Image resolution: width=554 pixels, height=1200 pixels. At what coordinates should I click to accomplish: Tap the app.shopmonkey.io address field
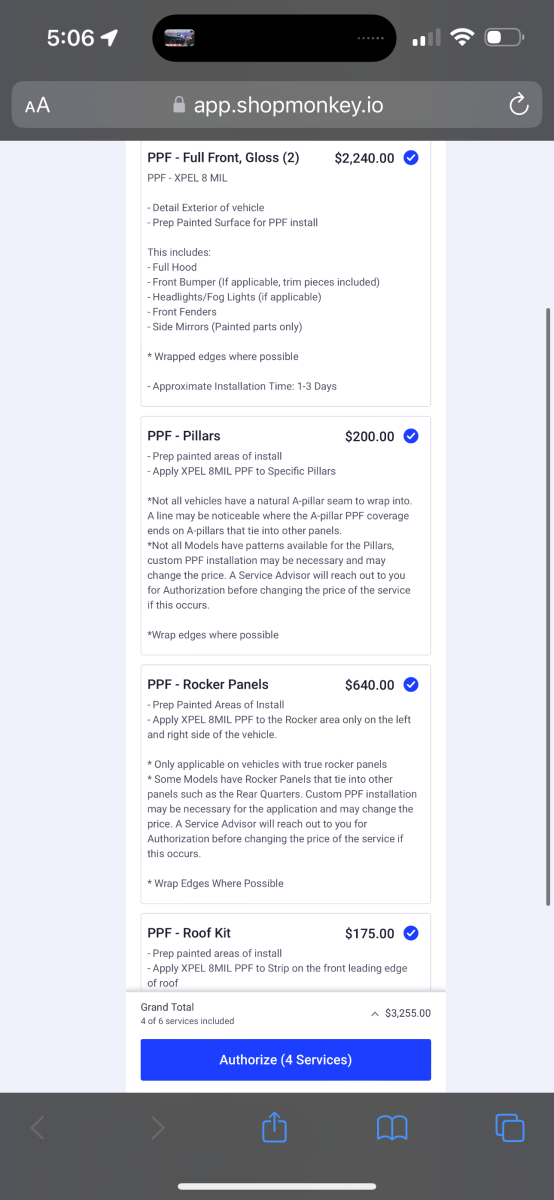277,105
